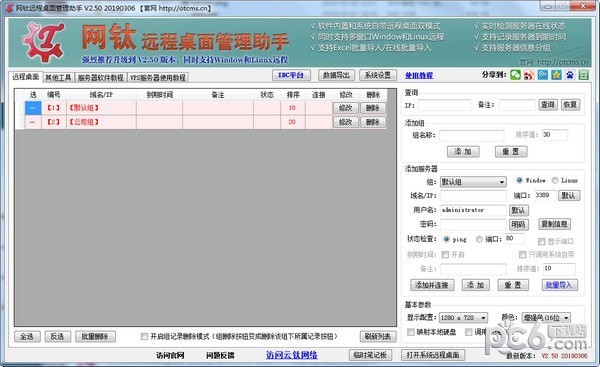Click the 反选 invert selection button
The image size is (600, 367).
pyautogui.click(x=57, y=337)
